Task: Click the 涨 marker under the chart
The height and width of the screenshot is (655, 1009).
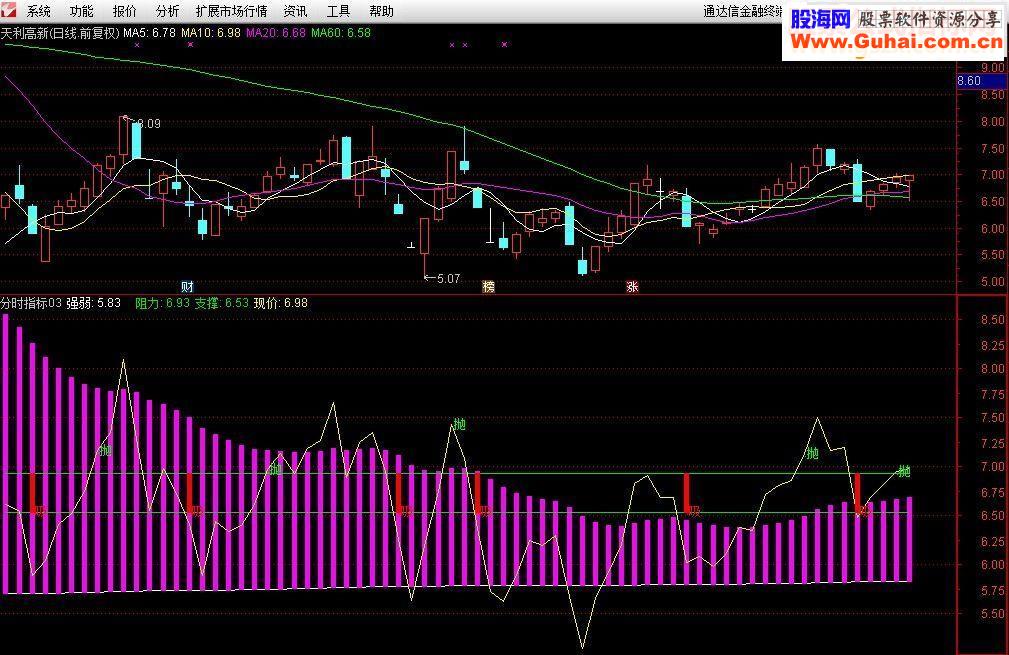Action: (632, 286)
